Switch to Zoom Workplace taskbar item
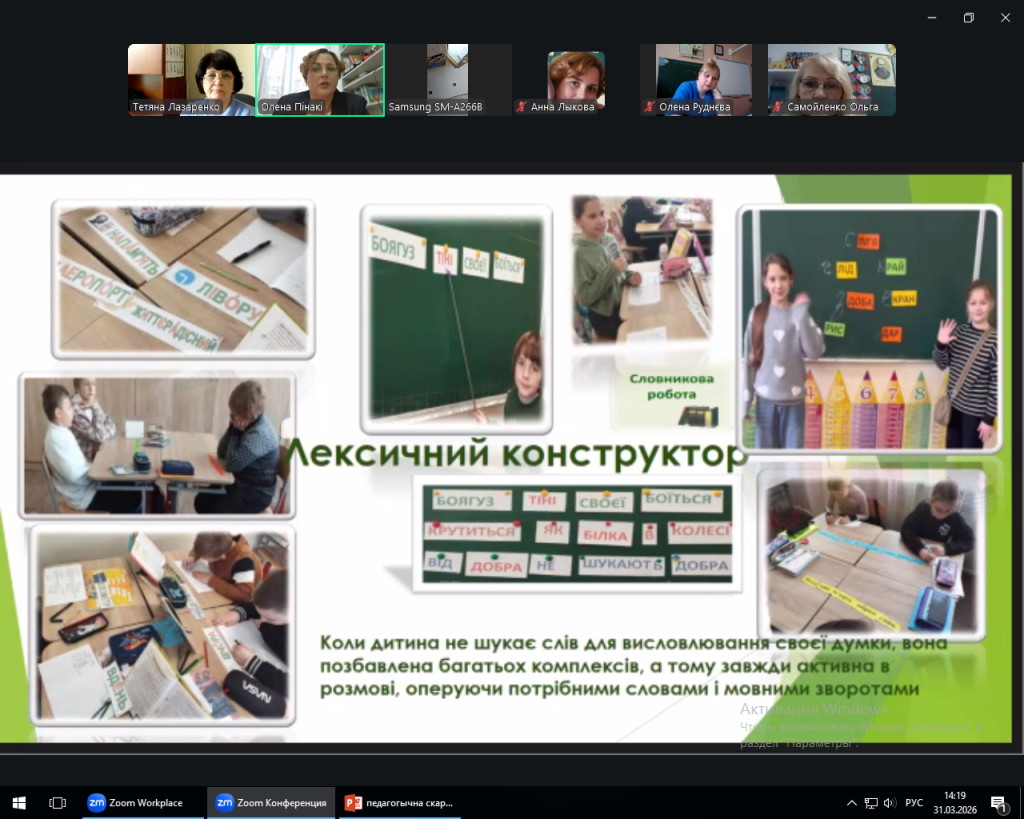Viewport: 1024px width, 819px height. [x=136, y=802]
